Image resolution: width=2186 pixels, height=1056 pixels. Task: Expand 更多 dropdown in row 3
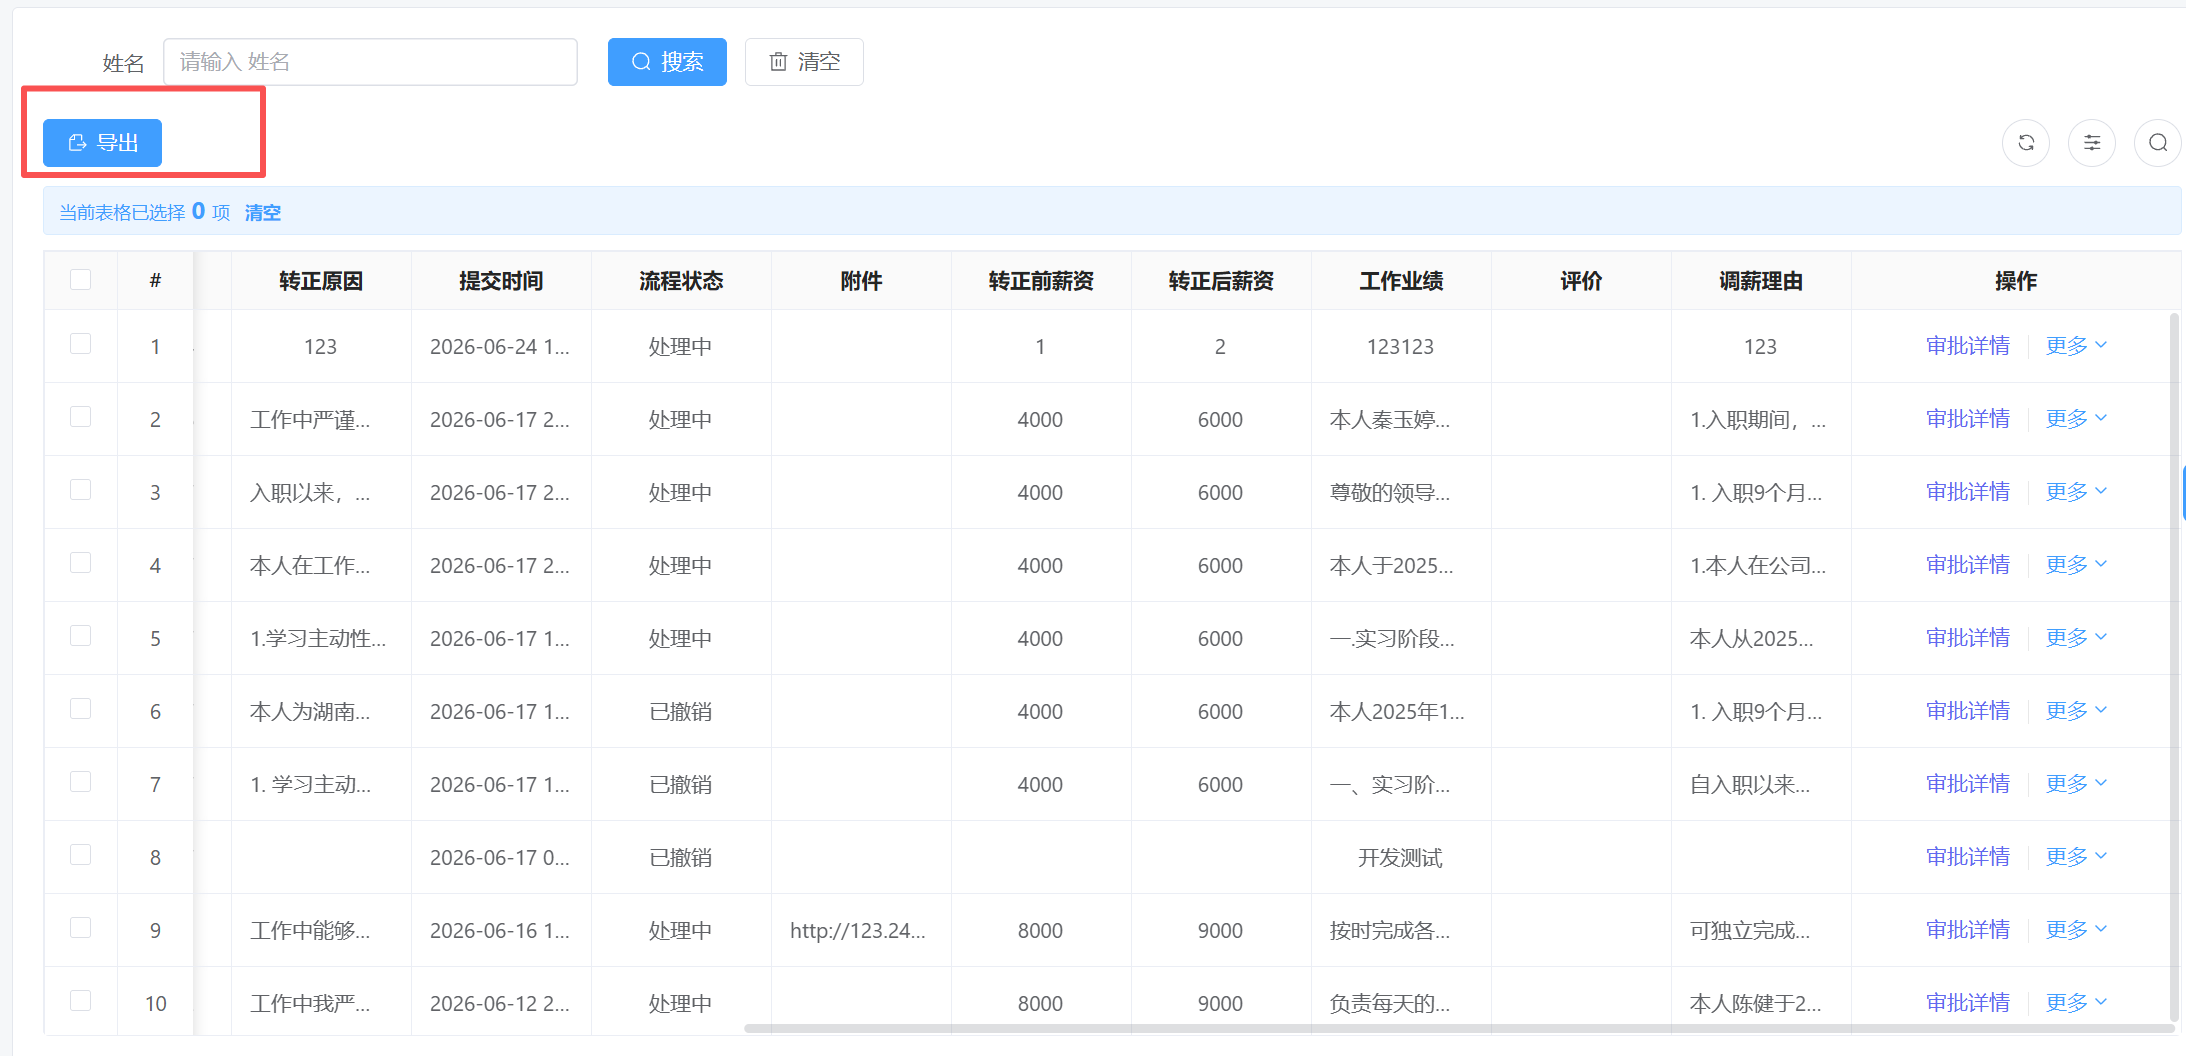click(x=2076, y=492)
